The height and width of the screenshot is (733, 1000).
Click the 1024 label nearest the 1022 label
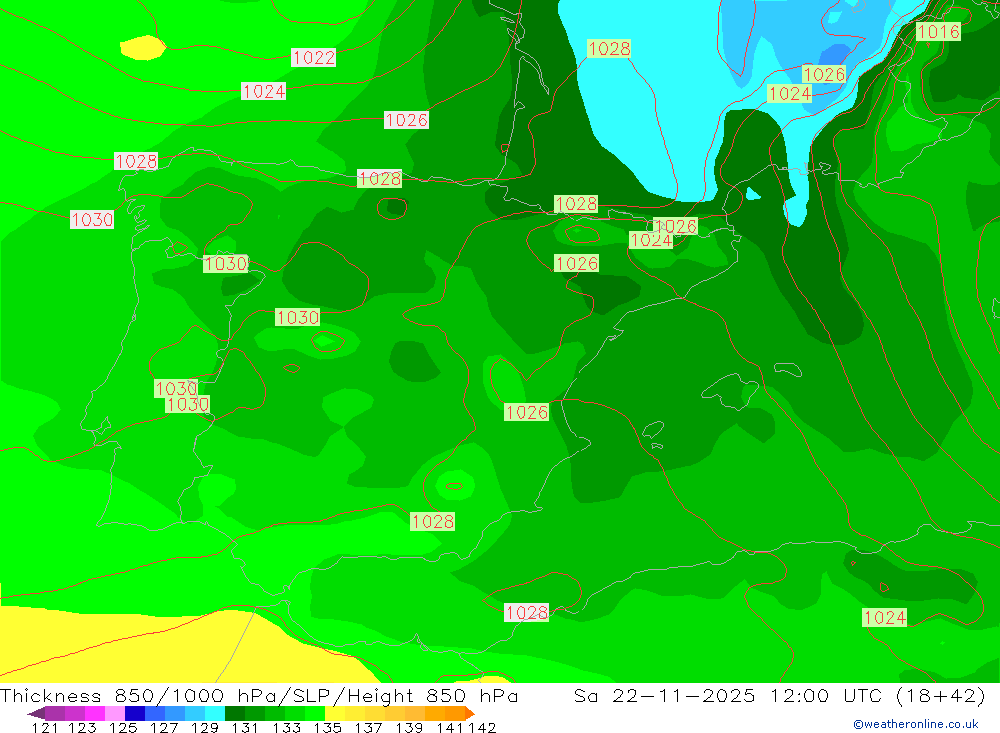coord(263,91)
